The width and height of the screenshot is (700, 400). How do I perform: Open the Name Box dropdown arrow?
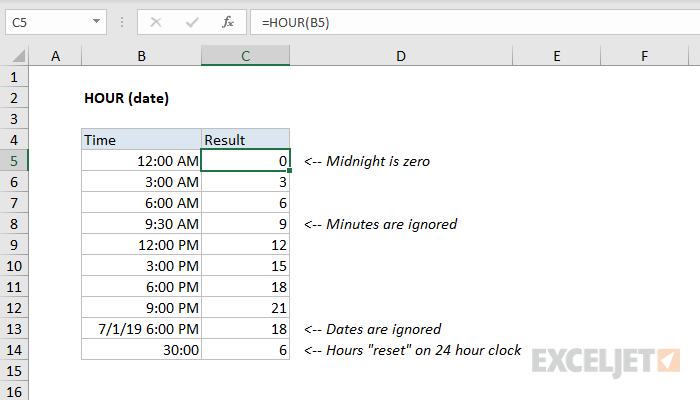tap(96, 21)
